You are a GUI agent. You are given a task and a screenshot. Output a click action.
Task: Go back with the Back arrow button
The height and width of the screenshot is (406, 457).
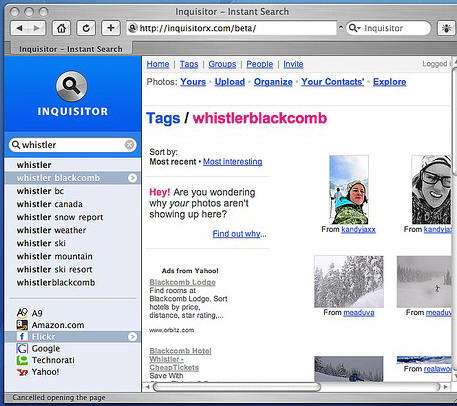(x=20, y=28)
